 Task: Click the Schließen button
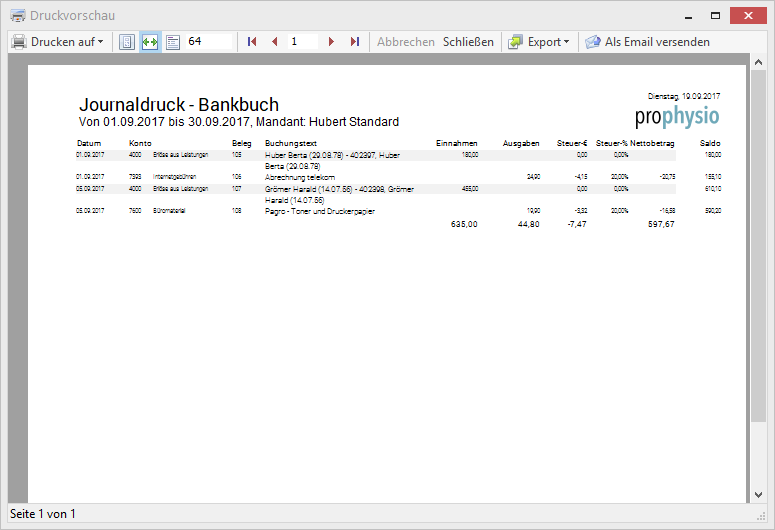468,42
